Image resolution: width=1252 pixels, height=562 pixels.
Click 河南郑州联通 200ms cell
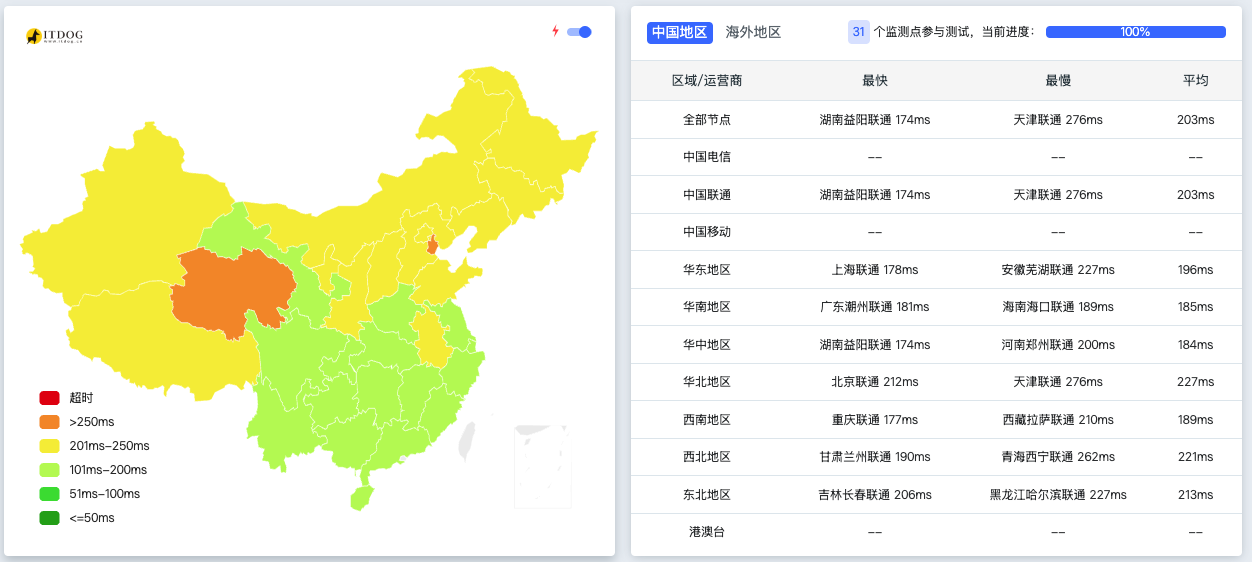[x=1058, y=345]
